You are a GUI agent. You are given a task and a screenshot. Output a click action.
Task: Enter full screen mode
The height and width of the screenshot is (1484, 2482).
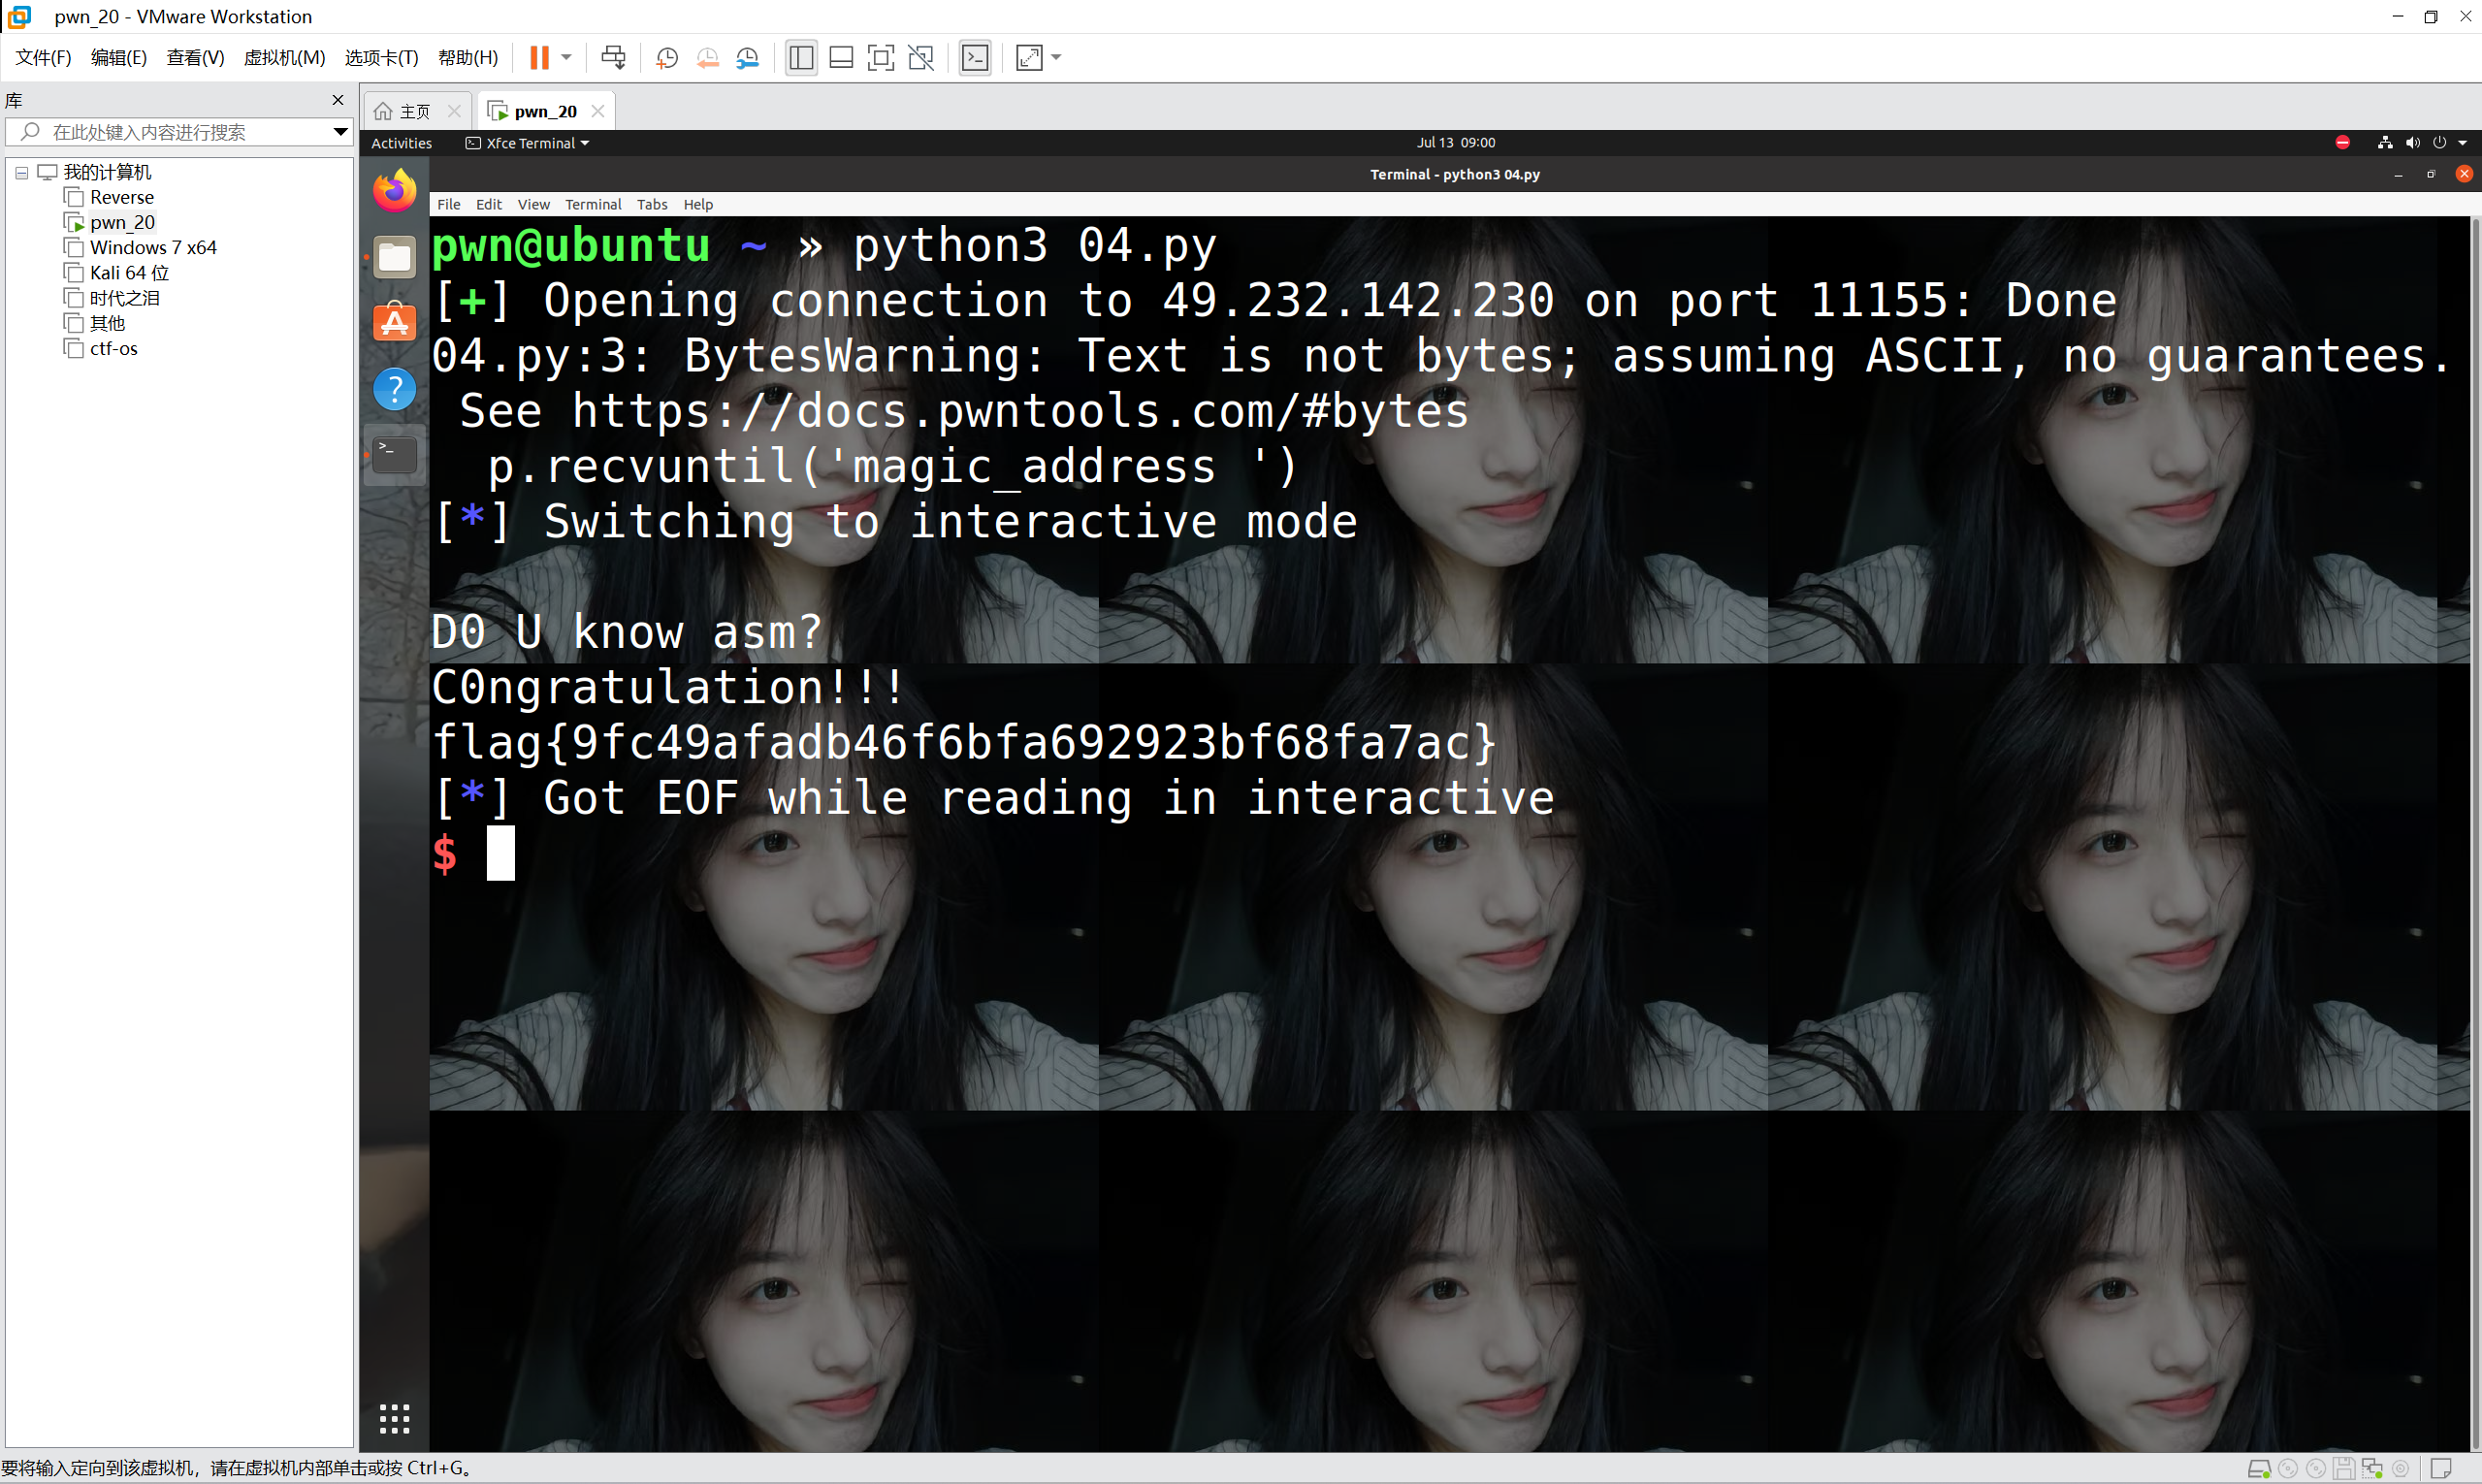pos(881,58)
